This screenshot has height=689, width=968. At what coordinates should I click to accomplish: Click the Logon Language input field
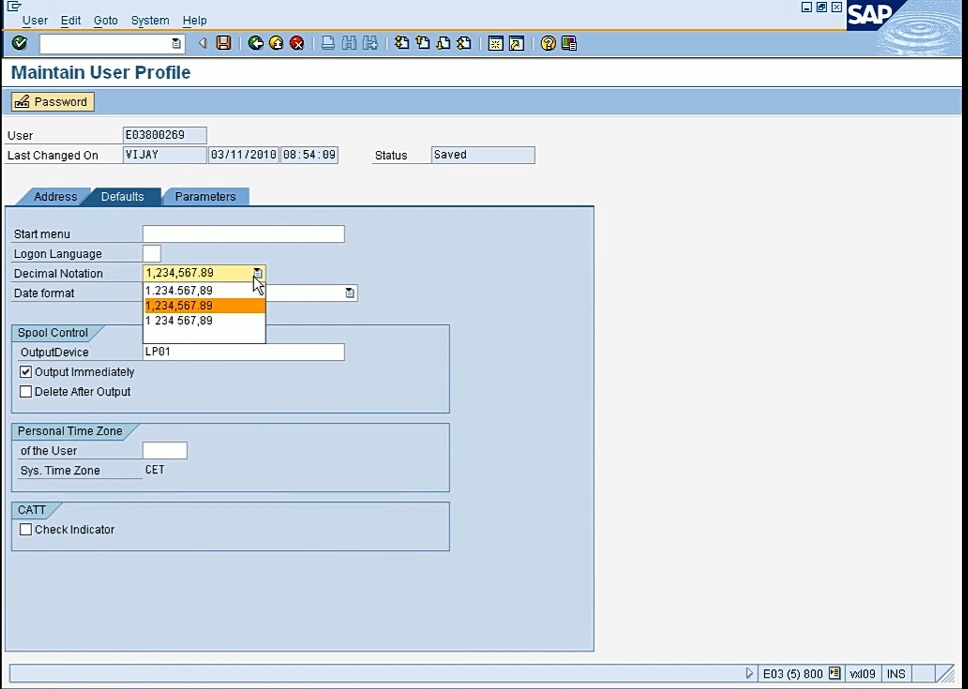point(152,254)
